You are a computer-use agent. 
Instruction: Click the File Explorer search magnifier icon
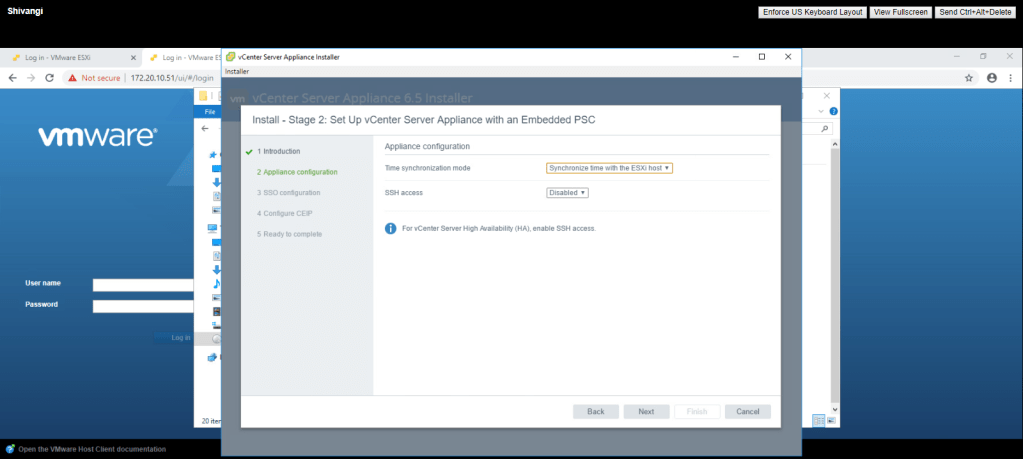[x=825, y=129]
